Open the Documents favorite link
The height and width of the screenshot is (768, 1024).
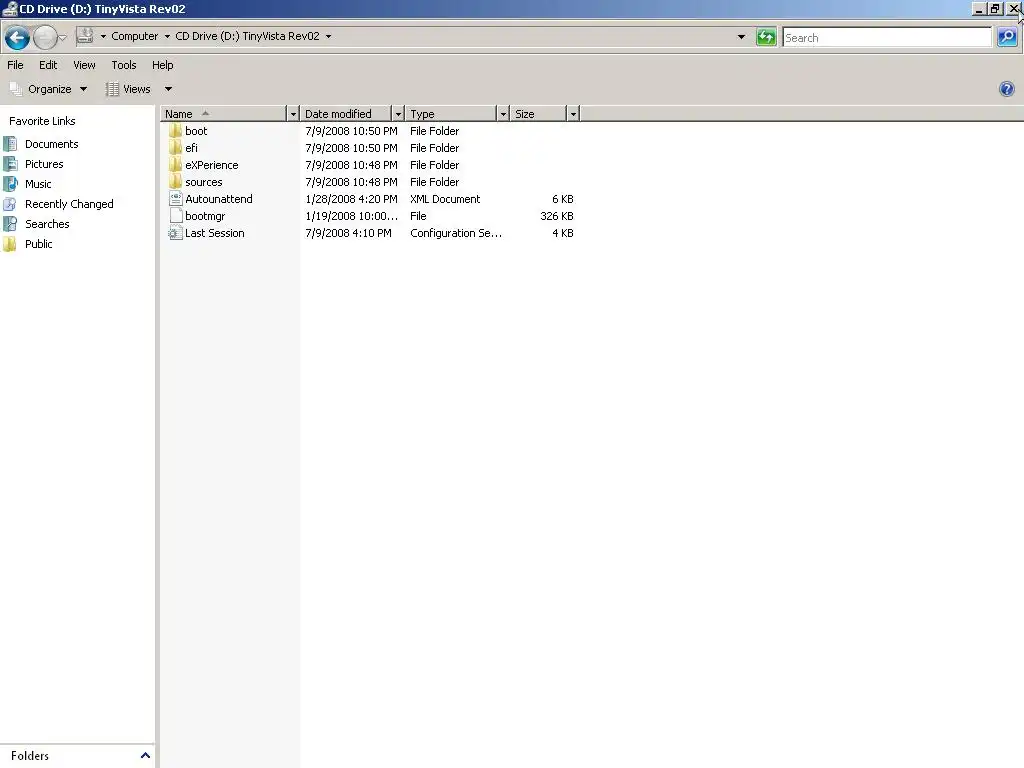(52, 144)
